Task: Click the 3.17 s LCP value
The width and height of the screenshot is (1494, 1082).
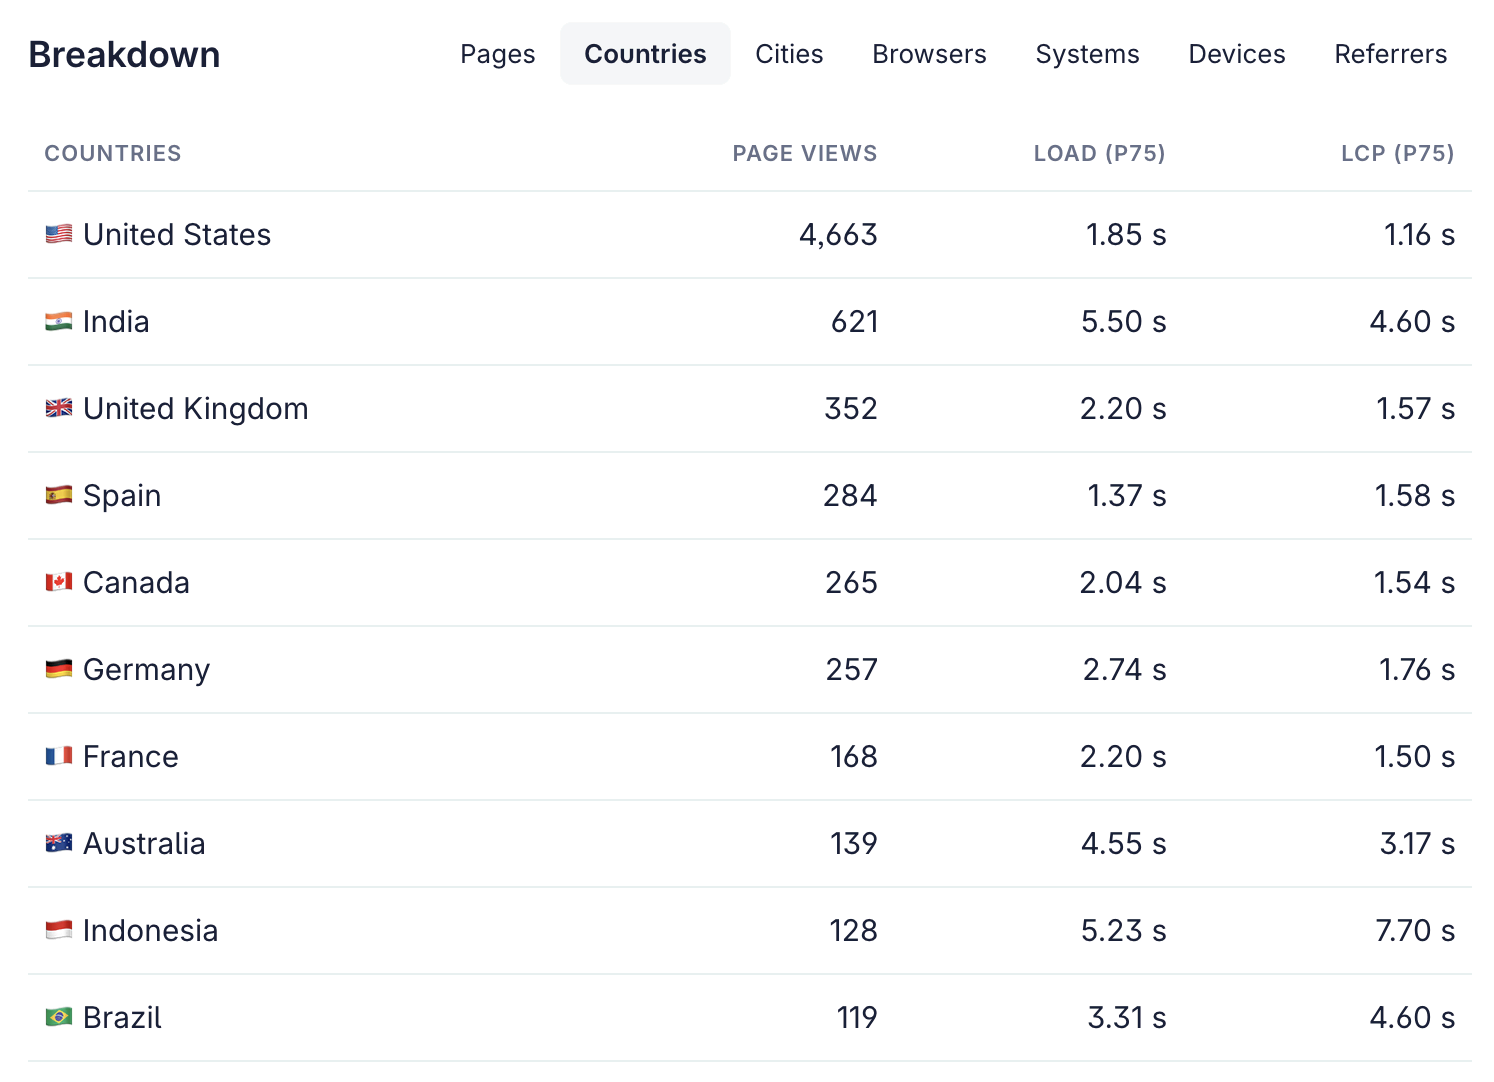Action: coord(1417,843)
